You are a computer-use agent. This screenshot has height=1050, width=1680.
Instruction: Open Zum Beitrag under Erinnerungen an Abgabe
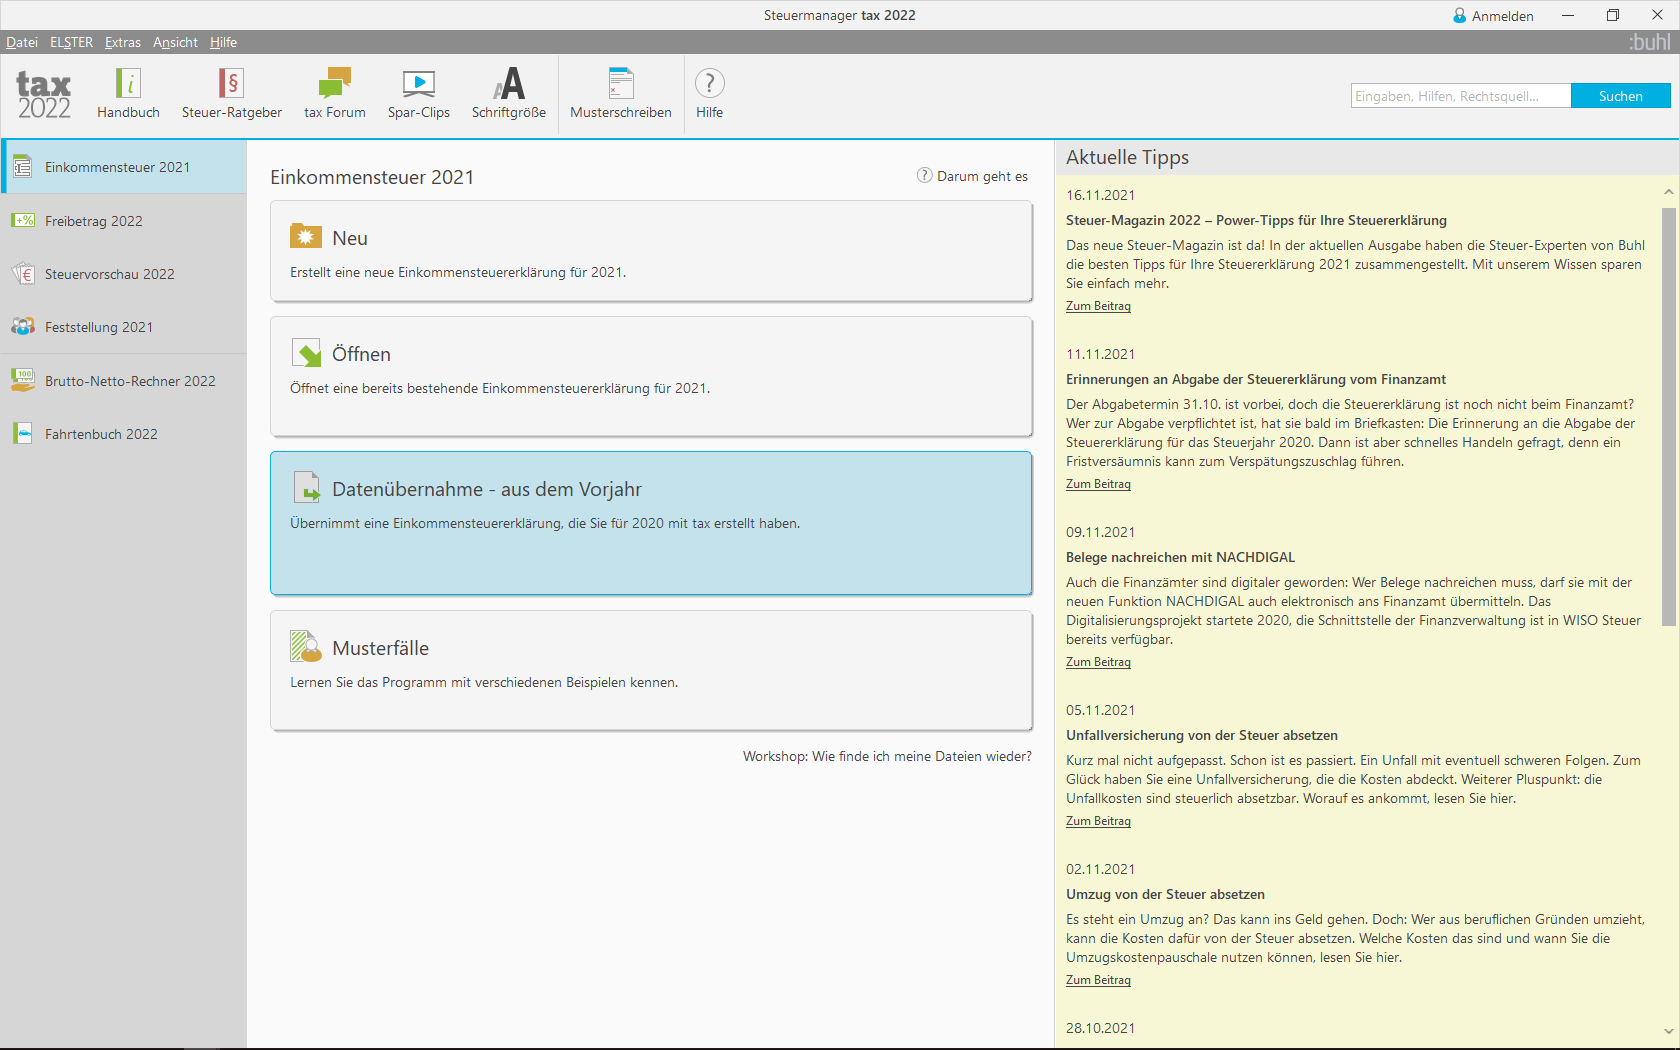[x=1098, y=484]
